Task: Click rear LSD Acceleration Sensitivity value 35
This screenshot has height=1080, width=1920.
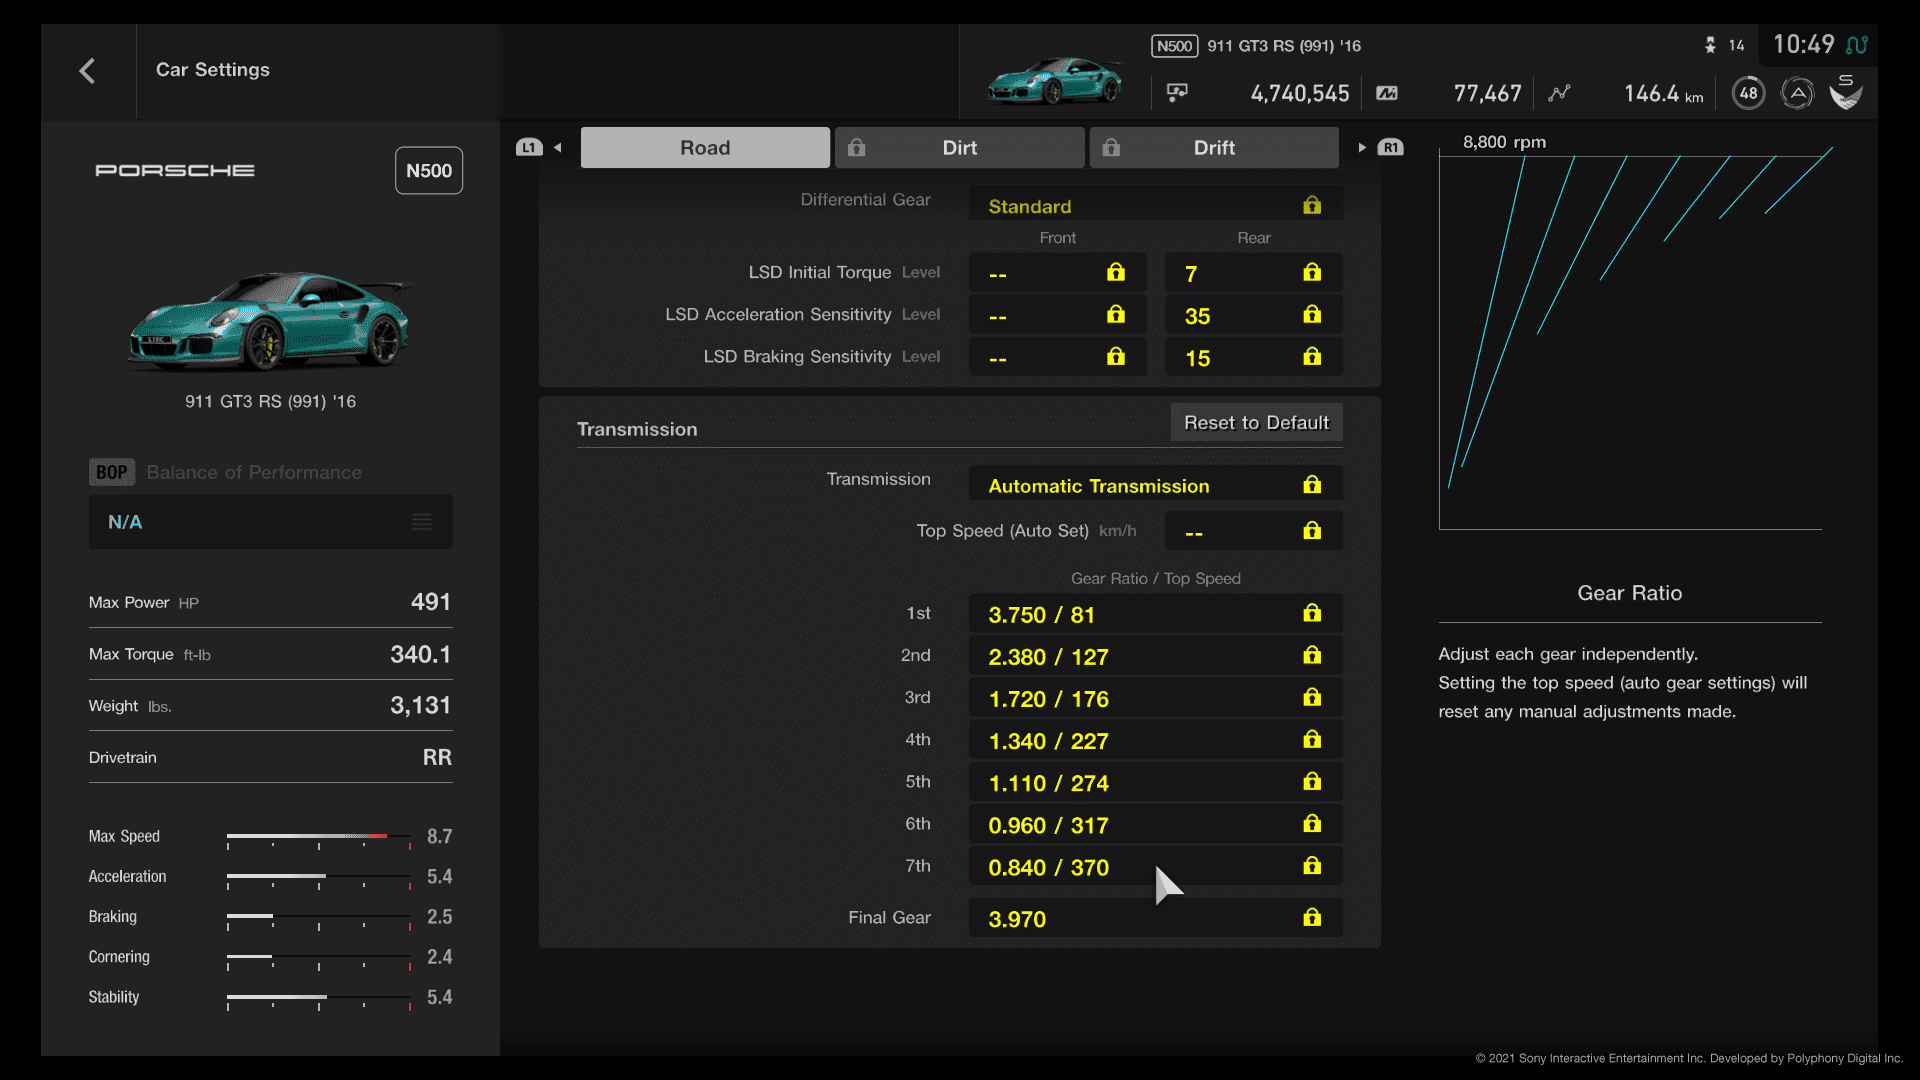Action: (x=1254, y=315)
